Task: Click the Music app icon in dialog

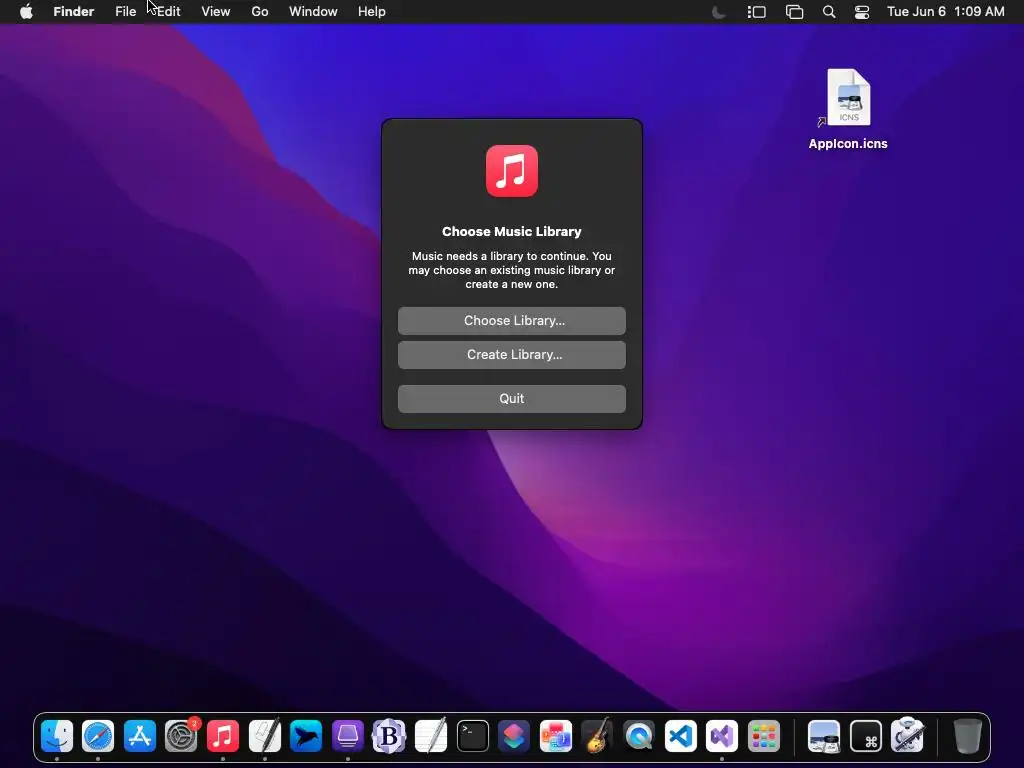Action: (x=511, y=171)
